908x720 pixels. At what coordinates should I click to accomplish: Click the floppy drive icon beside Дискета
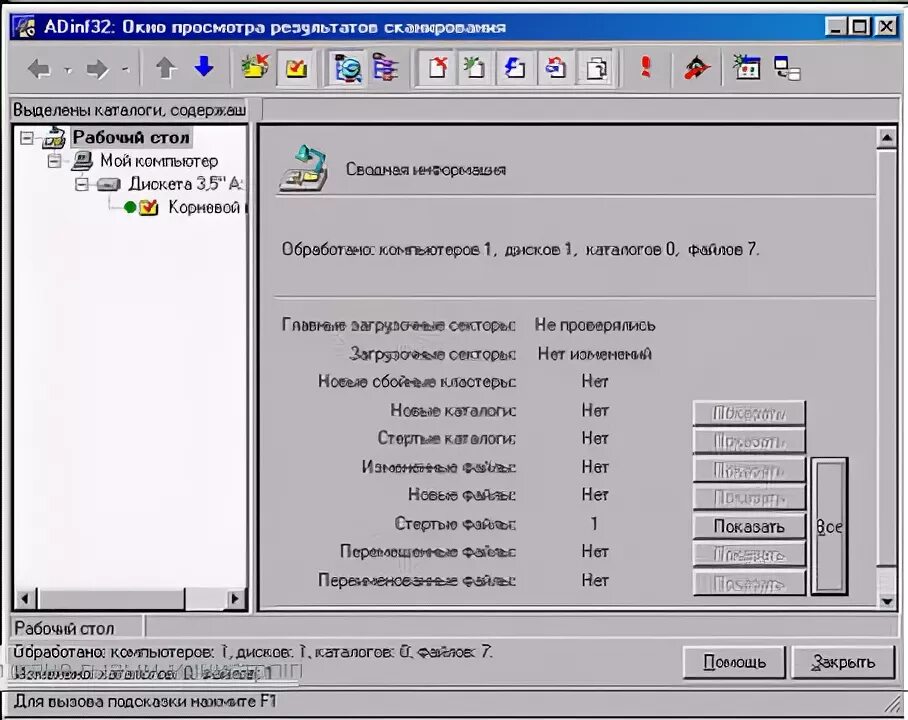coord(108,184)
